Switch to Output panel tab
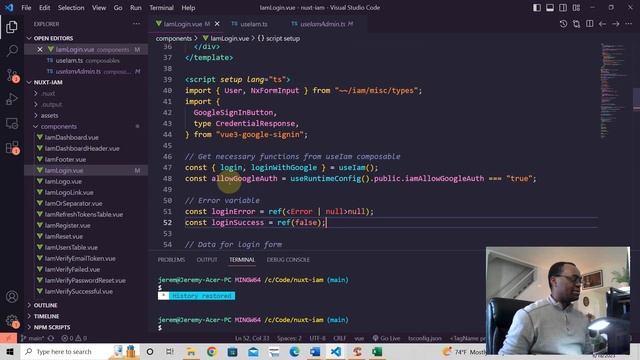 (x=207, y=260)
